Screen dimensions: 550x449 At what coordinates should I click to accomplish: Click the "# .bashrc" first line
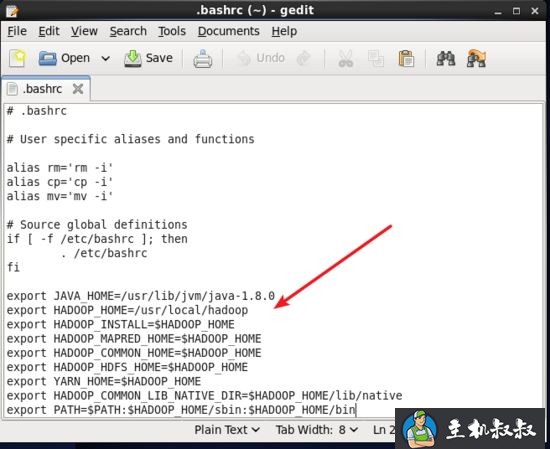pyautogui.click(x=37, y=111)
